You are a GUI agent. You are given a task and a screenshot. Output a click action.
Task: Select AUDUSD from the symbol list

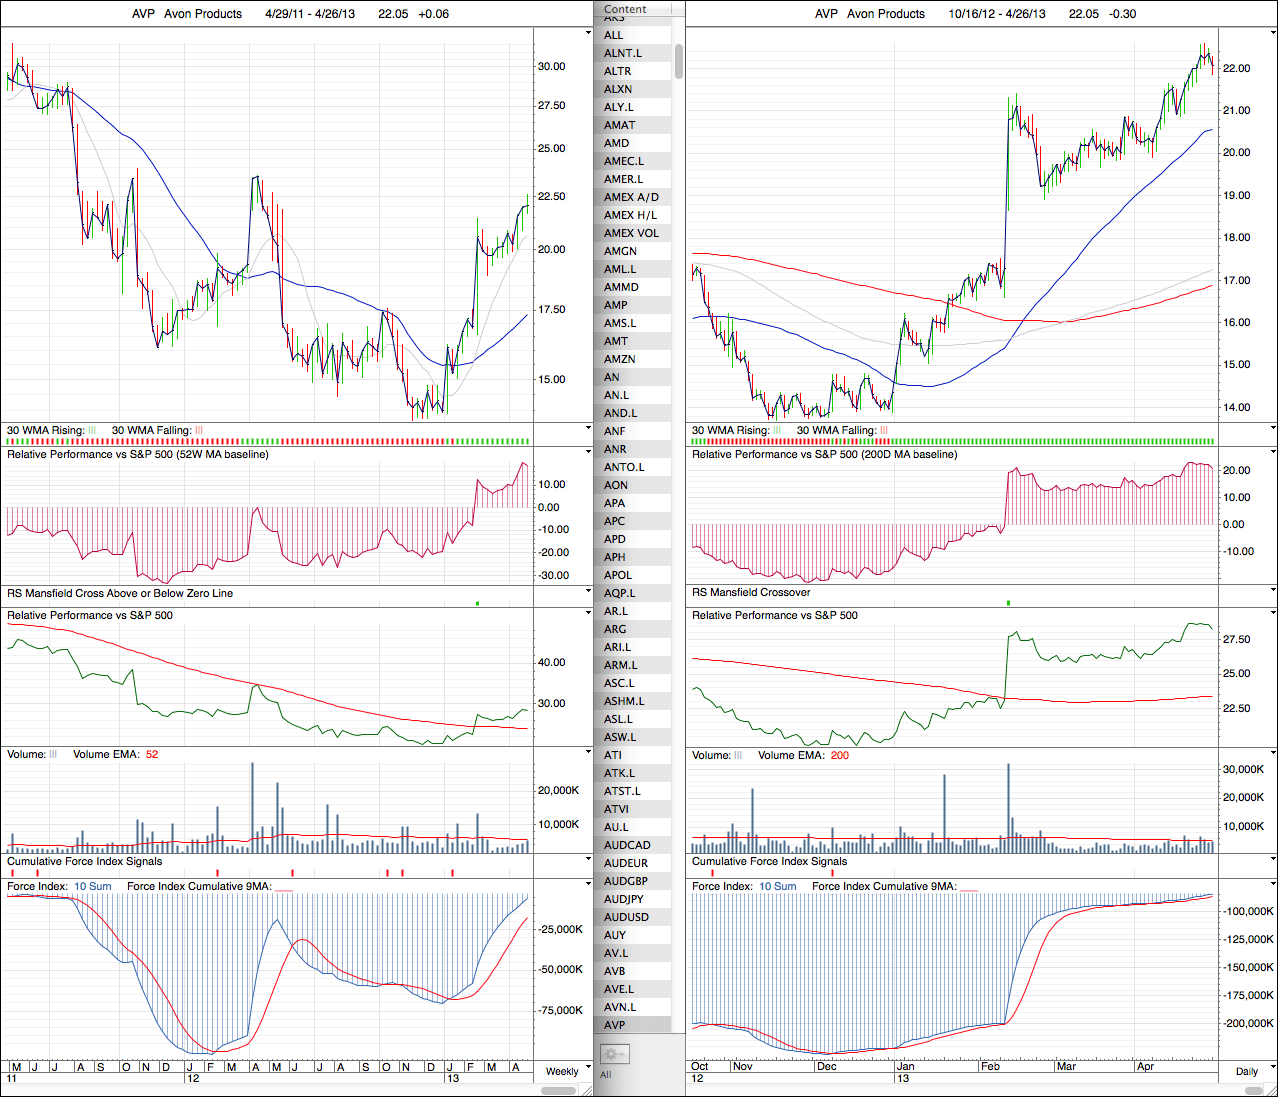point(626,917)
